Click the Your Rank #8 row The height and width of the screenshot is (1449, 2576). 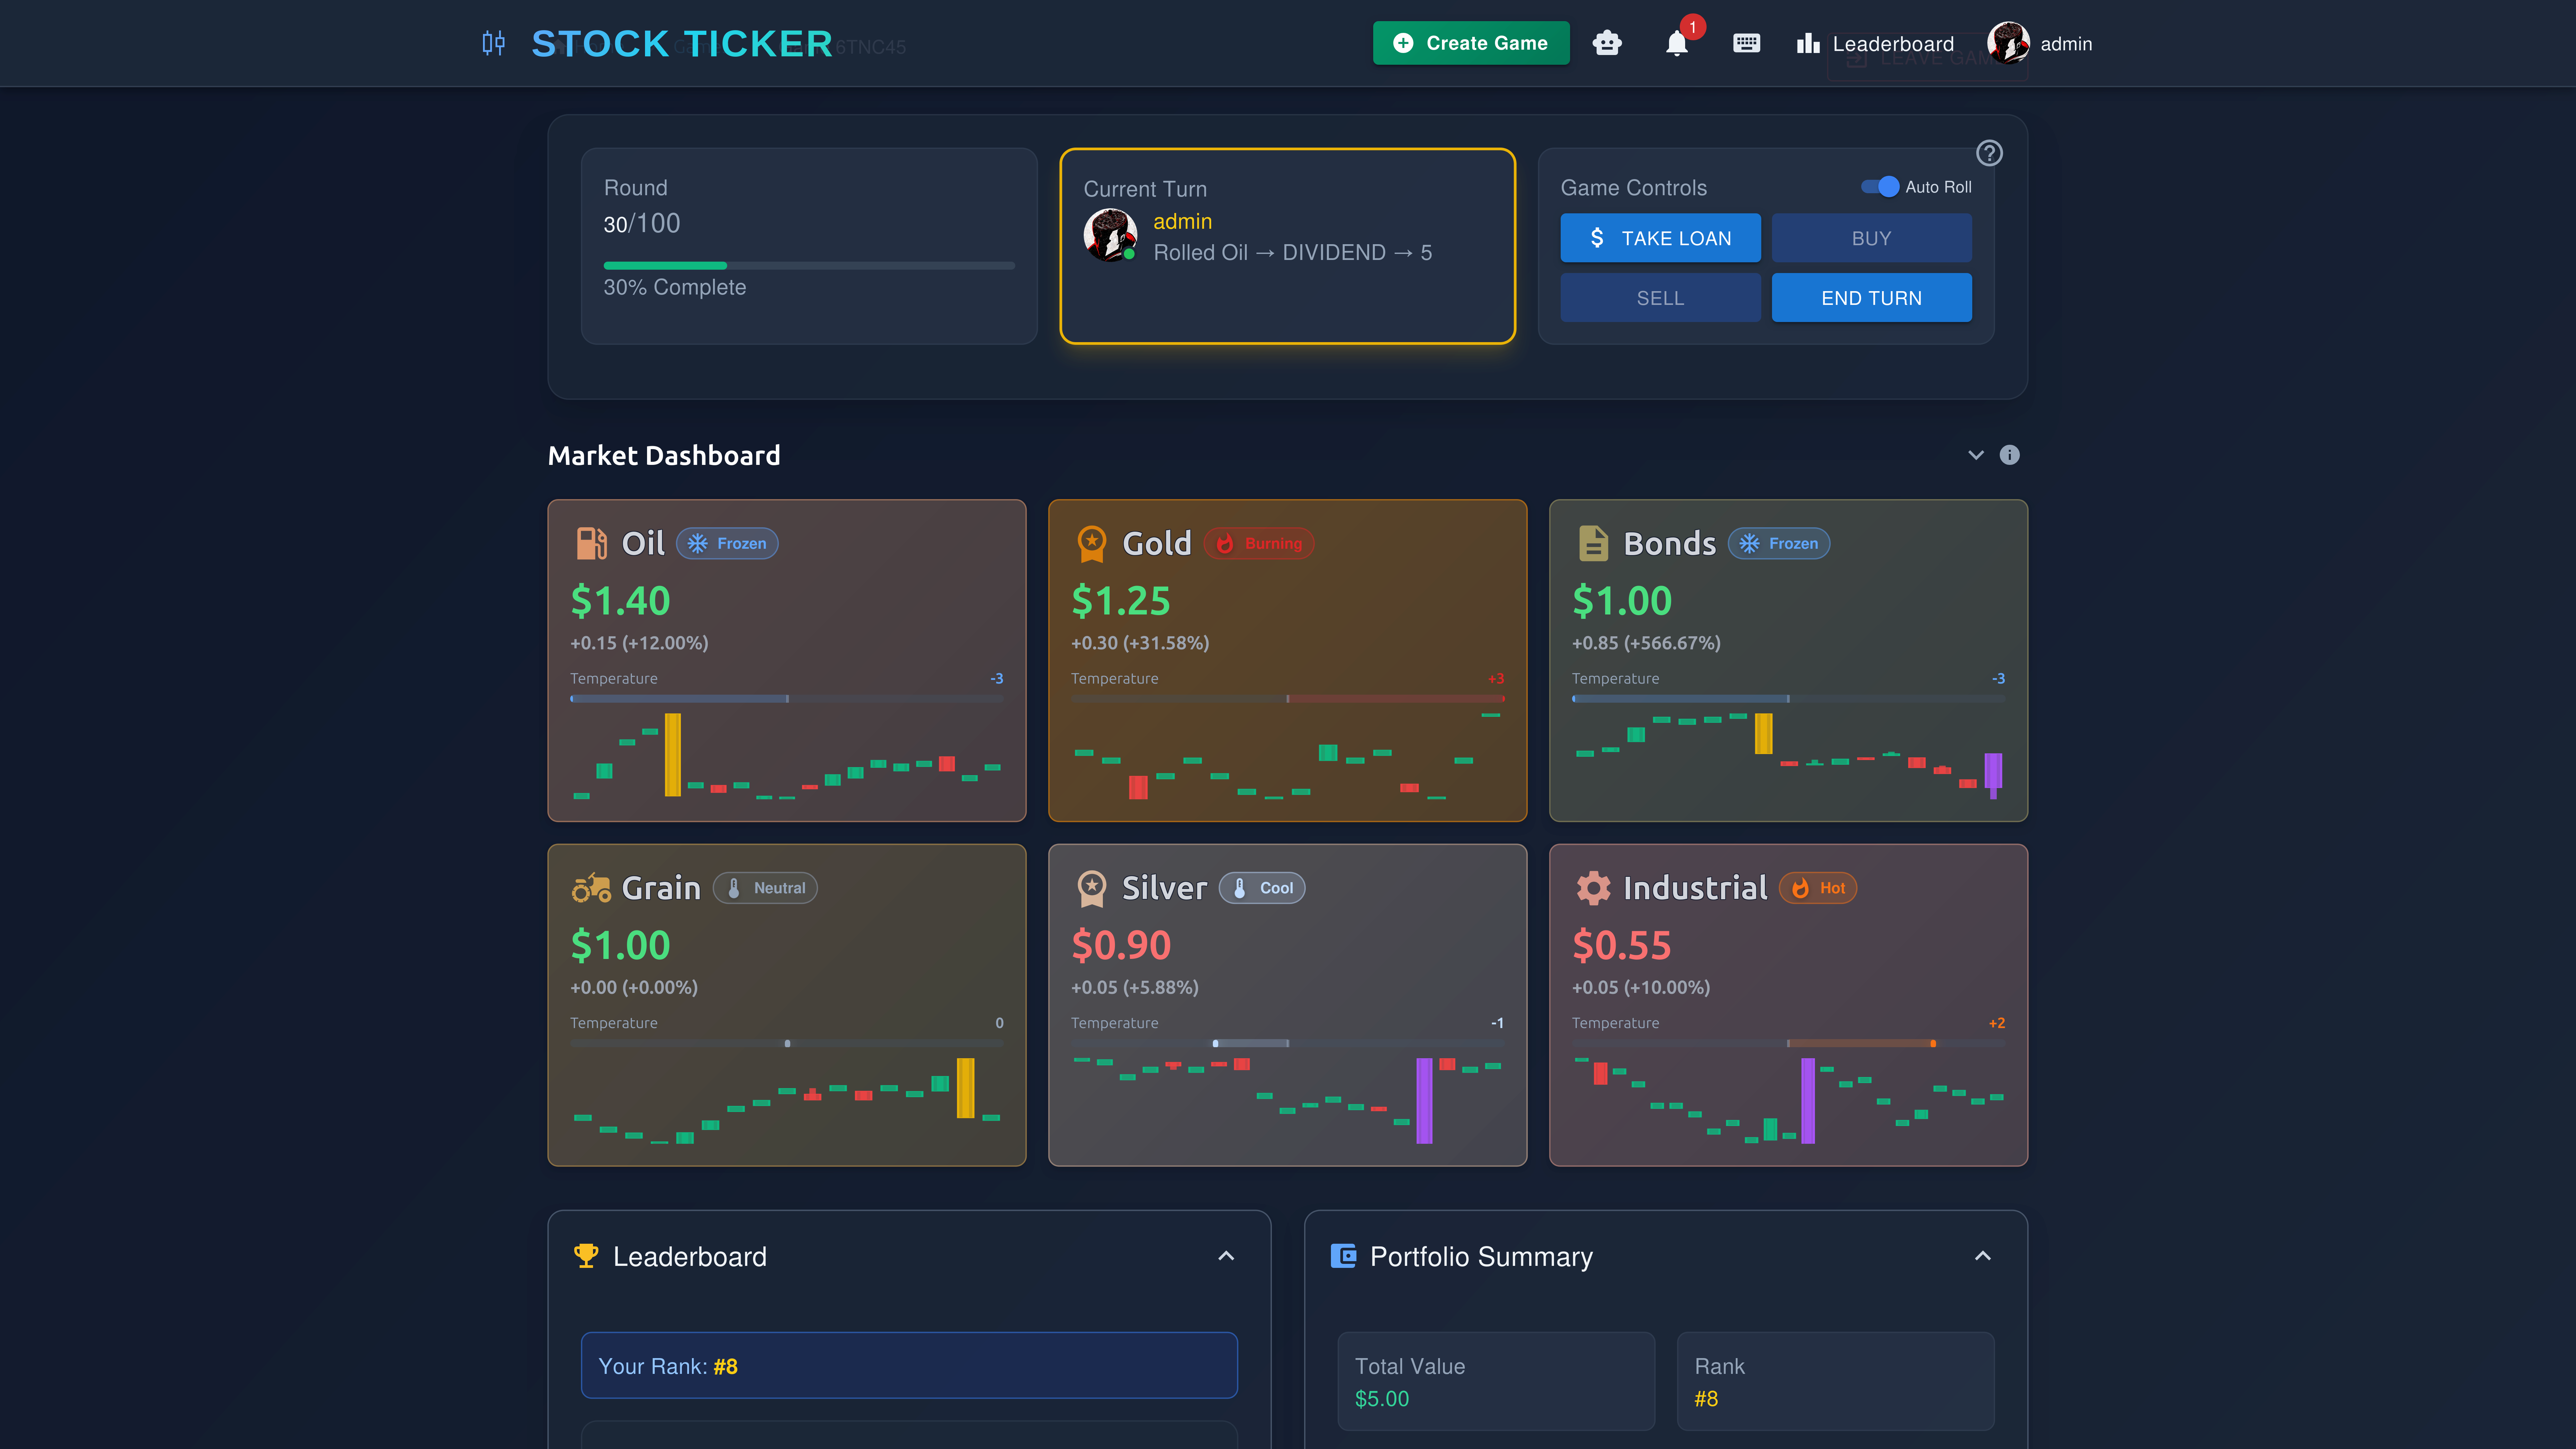909,1365
